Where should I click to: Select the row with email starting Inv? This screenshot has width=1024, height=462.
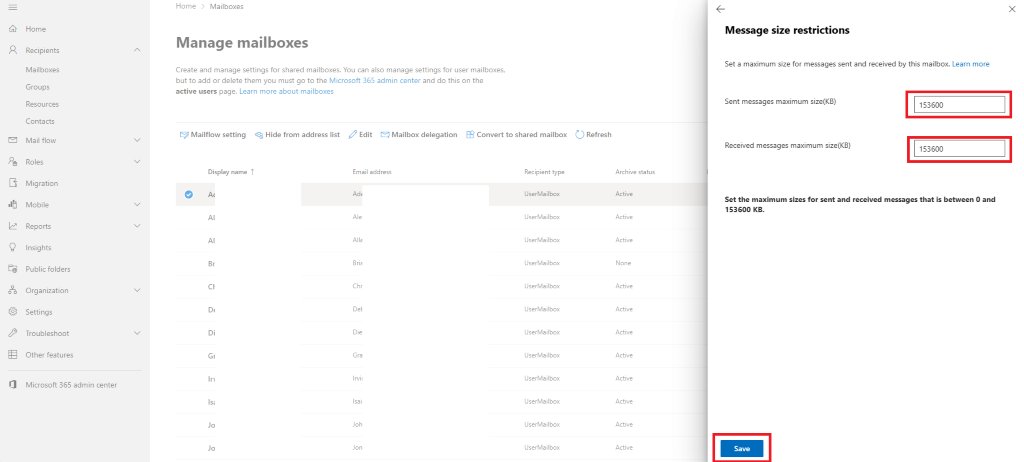coord(441,378)
